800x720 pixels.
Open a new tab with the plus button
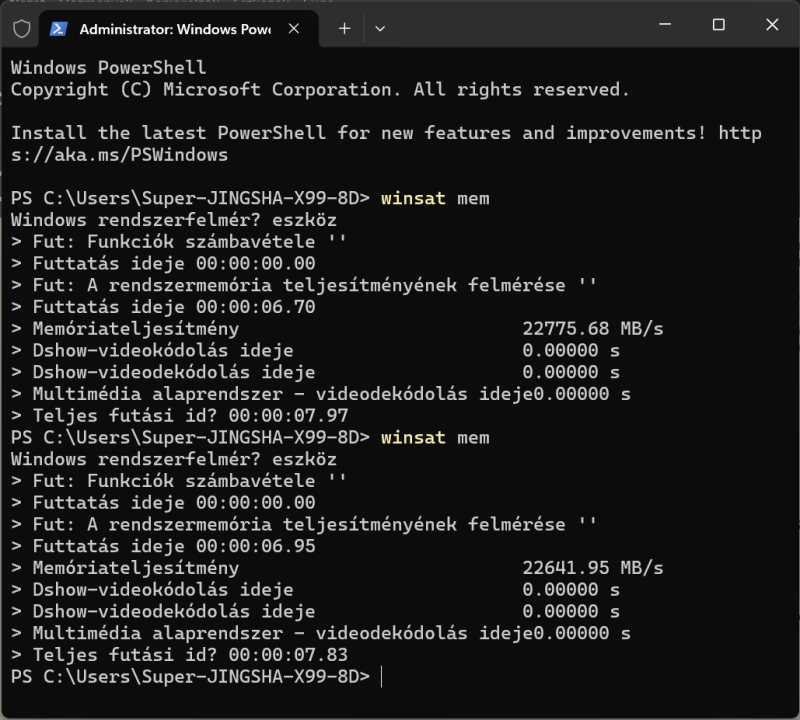pos(344,29)
